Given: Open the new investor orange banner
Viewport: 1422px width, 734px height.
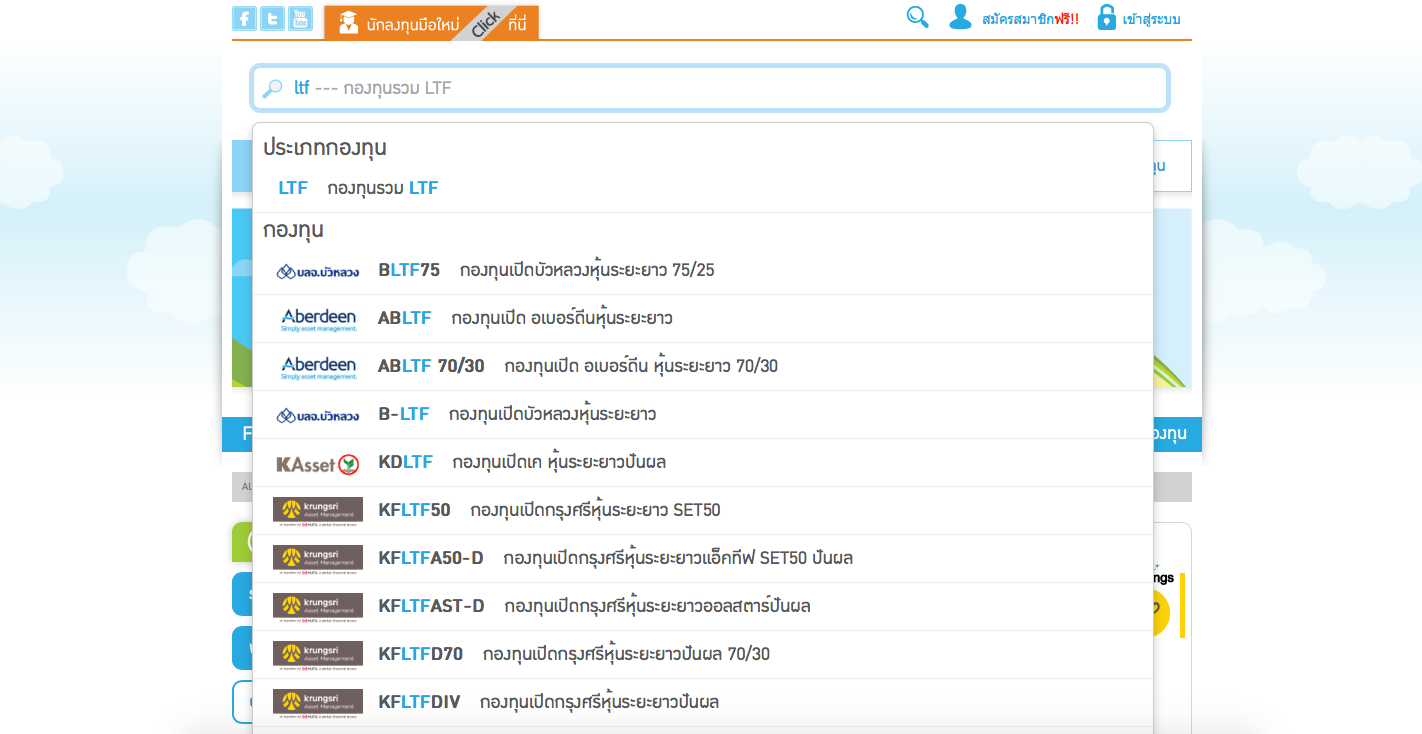Looking at the screenshot, I should (431, 23).
